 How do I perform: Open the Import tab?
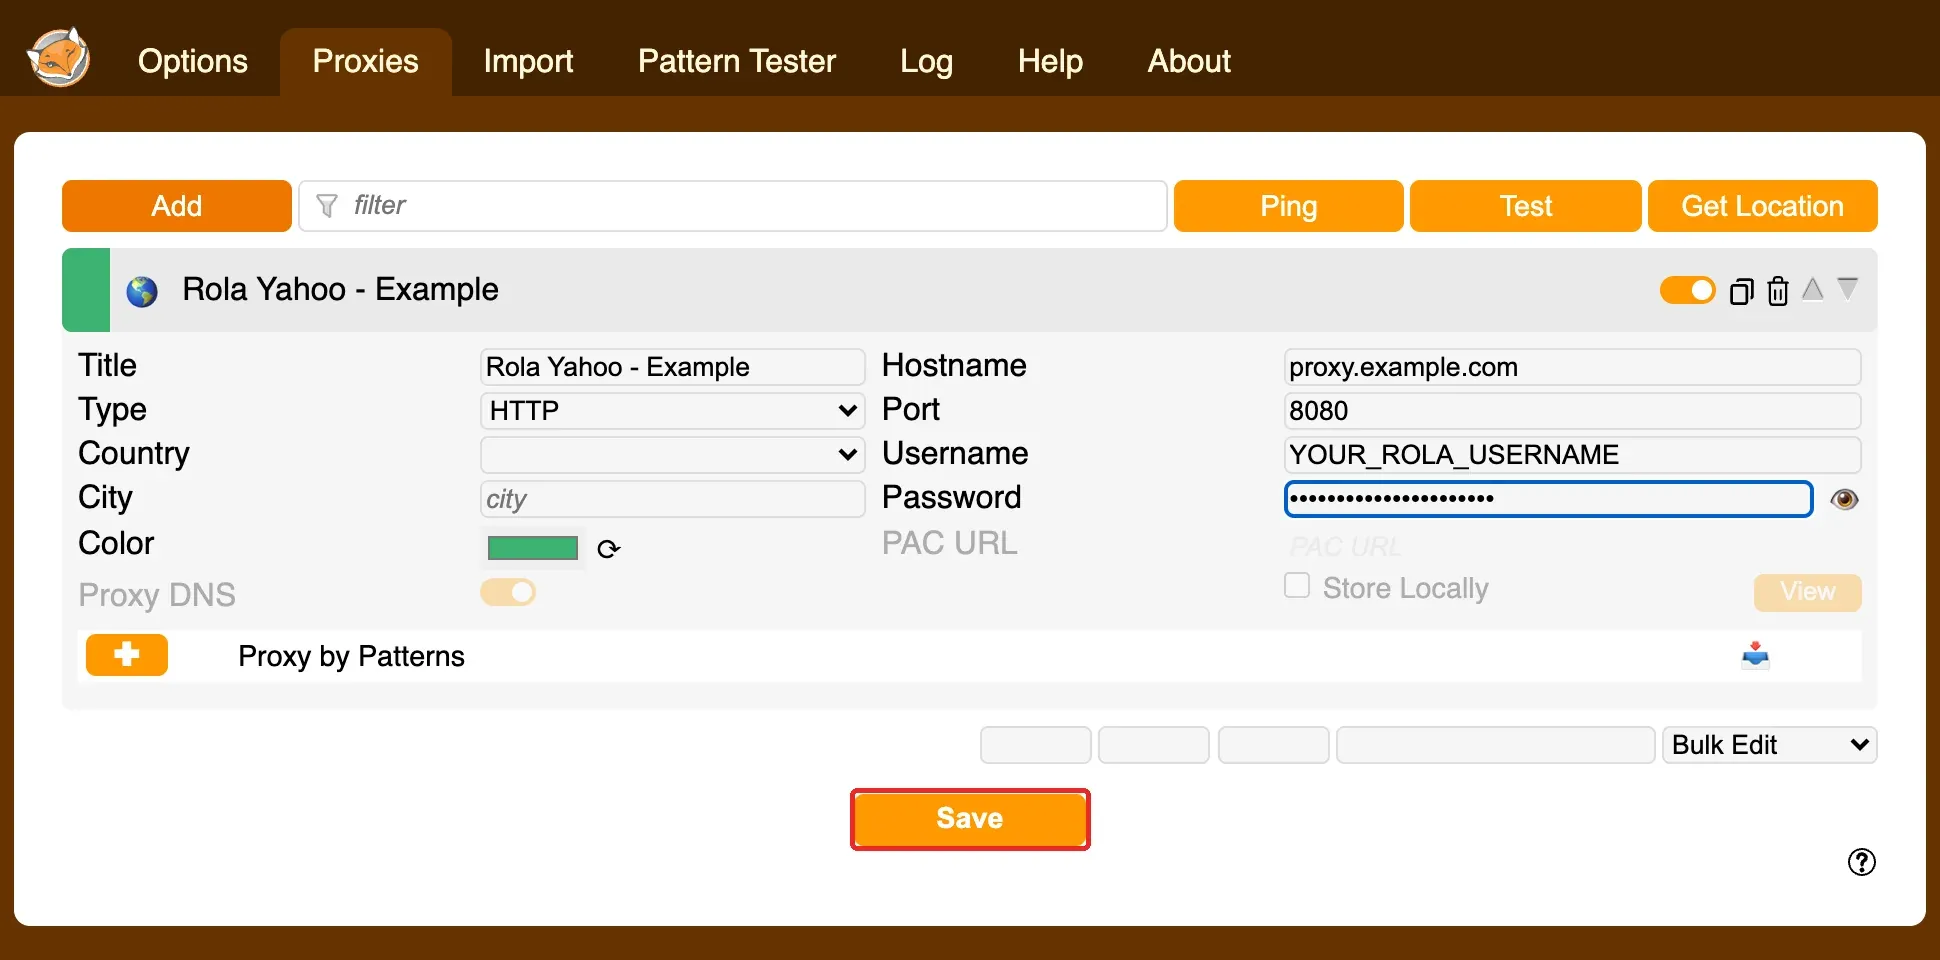click(x=528, y=61)
